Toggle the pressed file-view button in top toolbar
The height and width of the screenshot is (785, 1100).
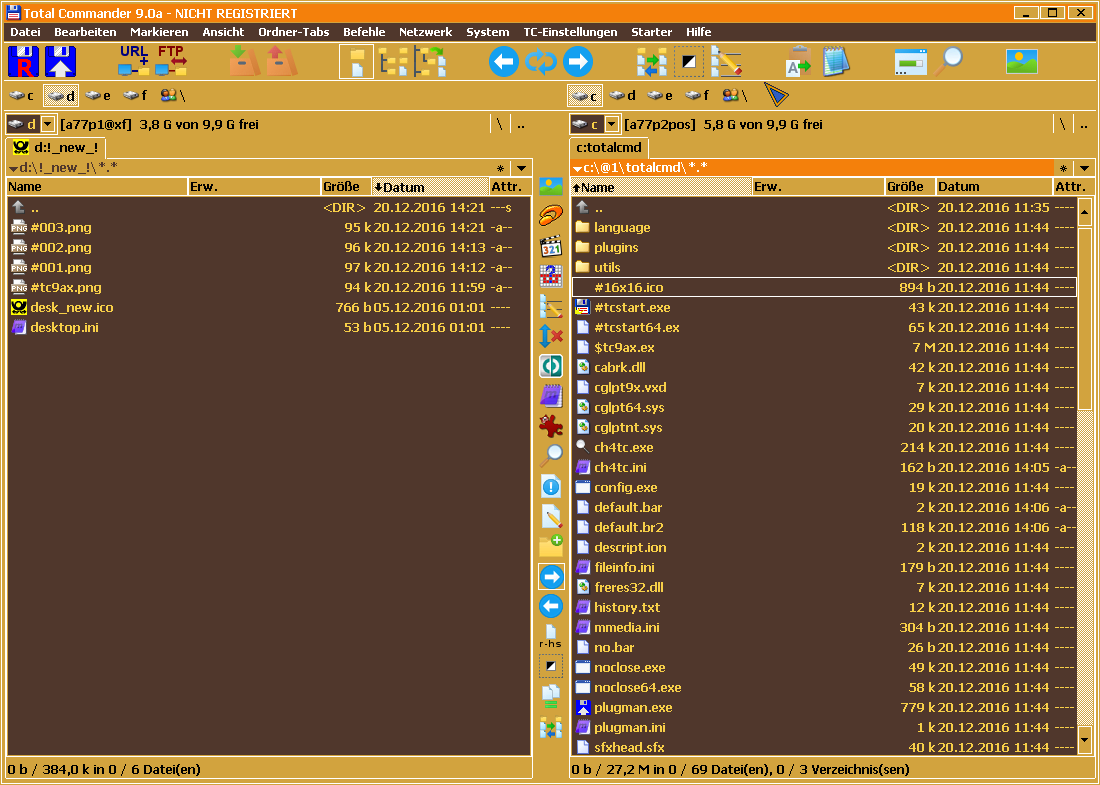tap(356, 62)
